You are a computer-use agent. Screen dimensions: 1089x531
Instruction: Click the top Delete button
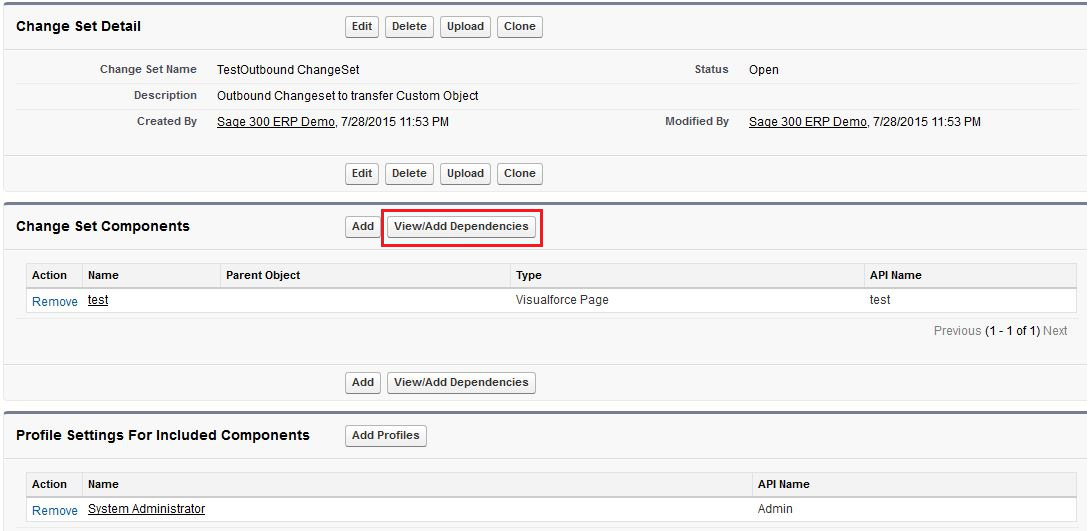tap(409, 27)
